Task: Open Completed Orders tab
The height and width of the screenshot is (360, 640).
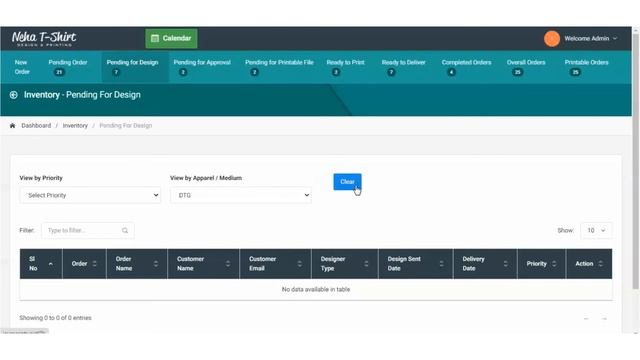Action: pos(466,67)
